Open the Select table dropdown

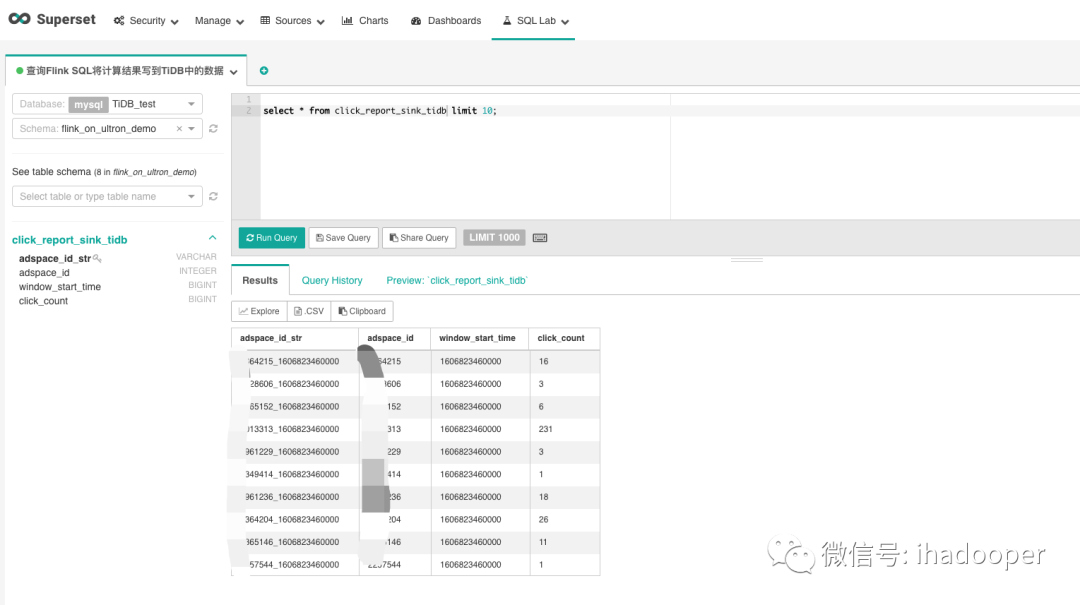point(107,196)
